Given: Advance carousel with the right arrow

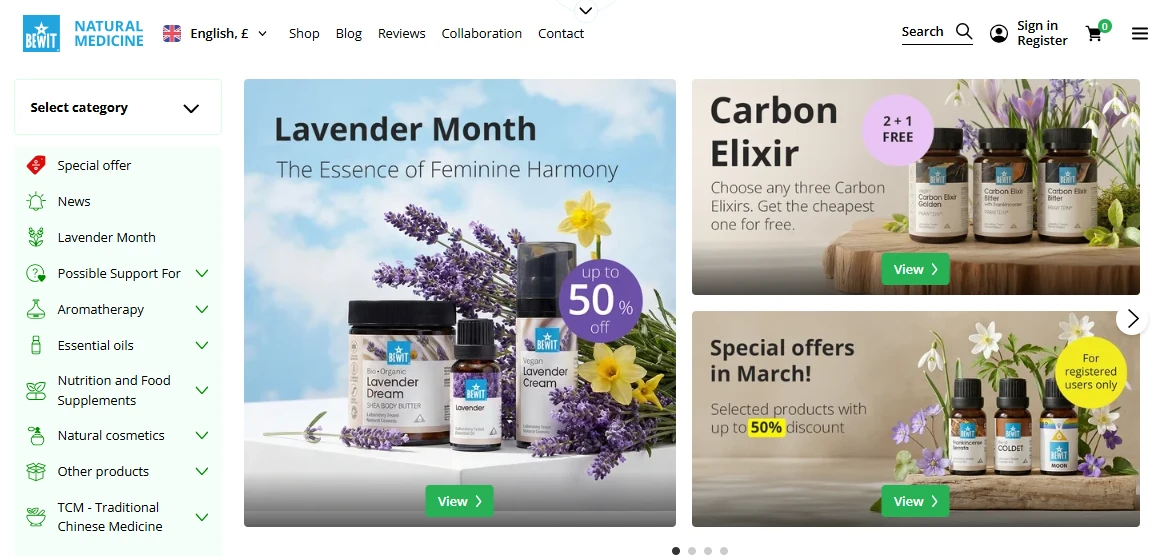Looking at the screenshot, I should (x=1132, y=319).
